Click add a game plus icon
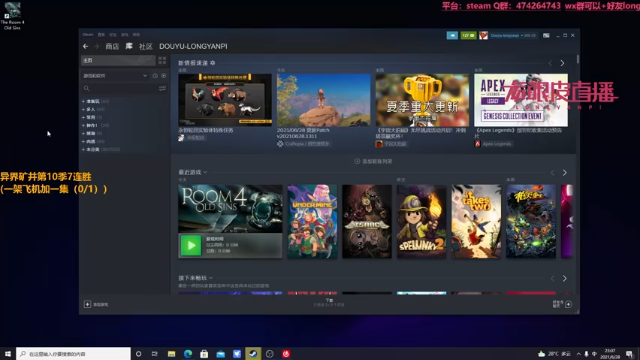This screenshot has width=640, height=360. pos(87,304)
